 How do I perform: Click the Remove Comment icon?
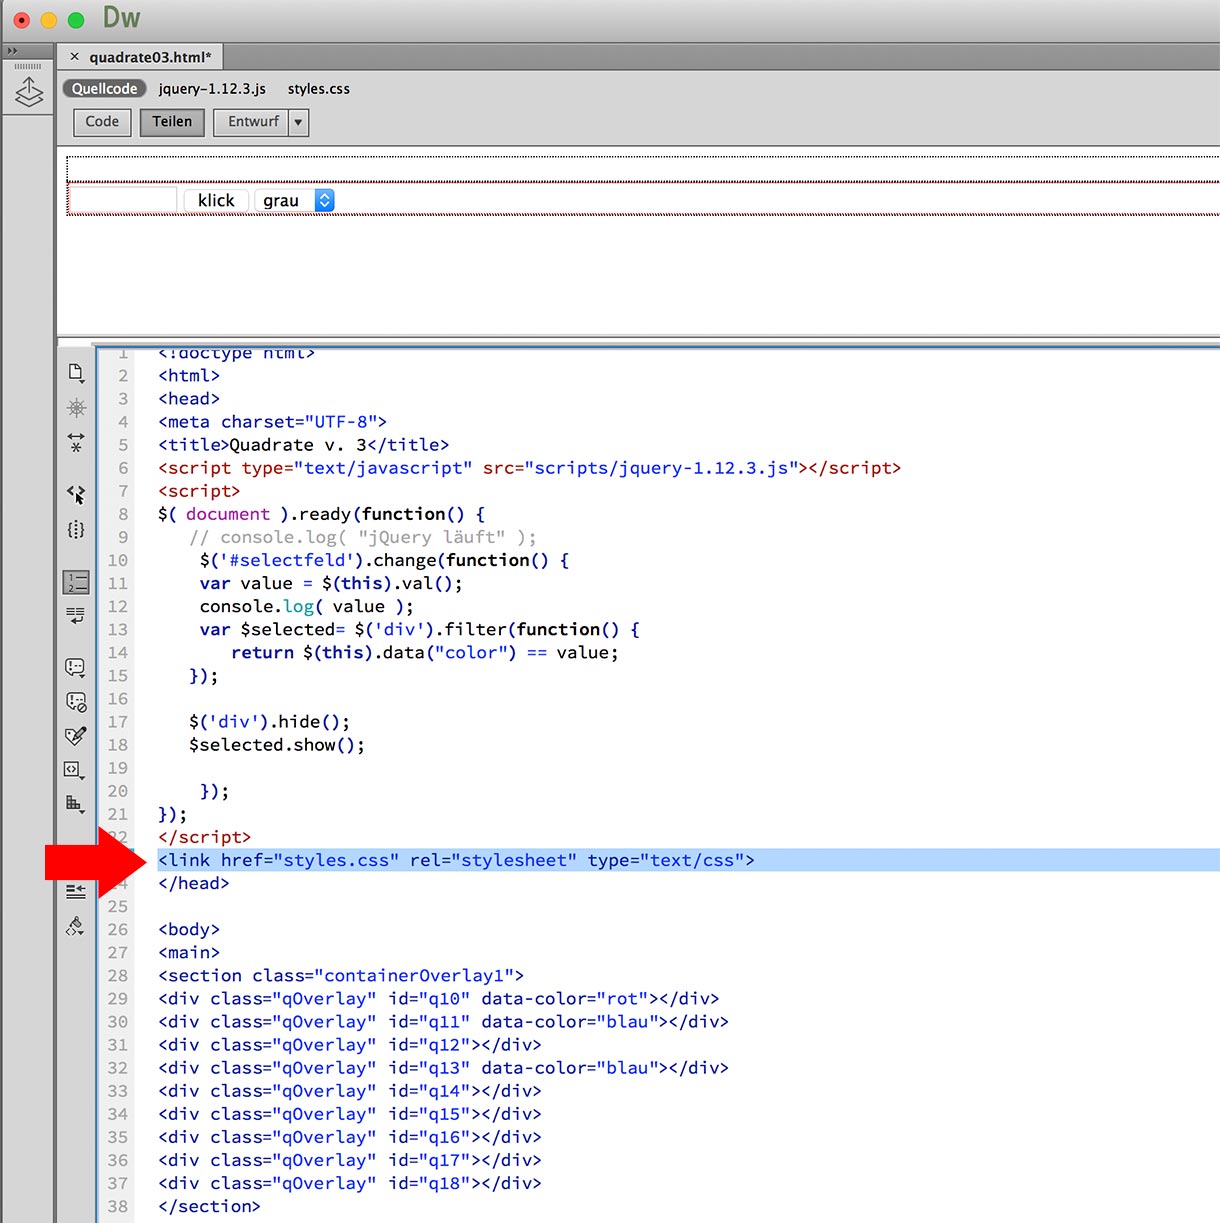pyautogui.click(x=75, y=702)
